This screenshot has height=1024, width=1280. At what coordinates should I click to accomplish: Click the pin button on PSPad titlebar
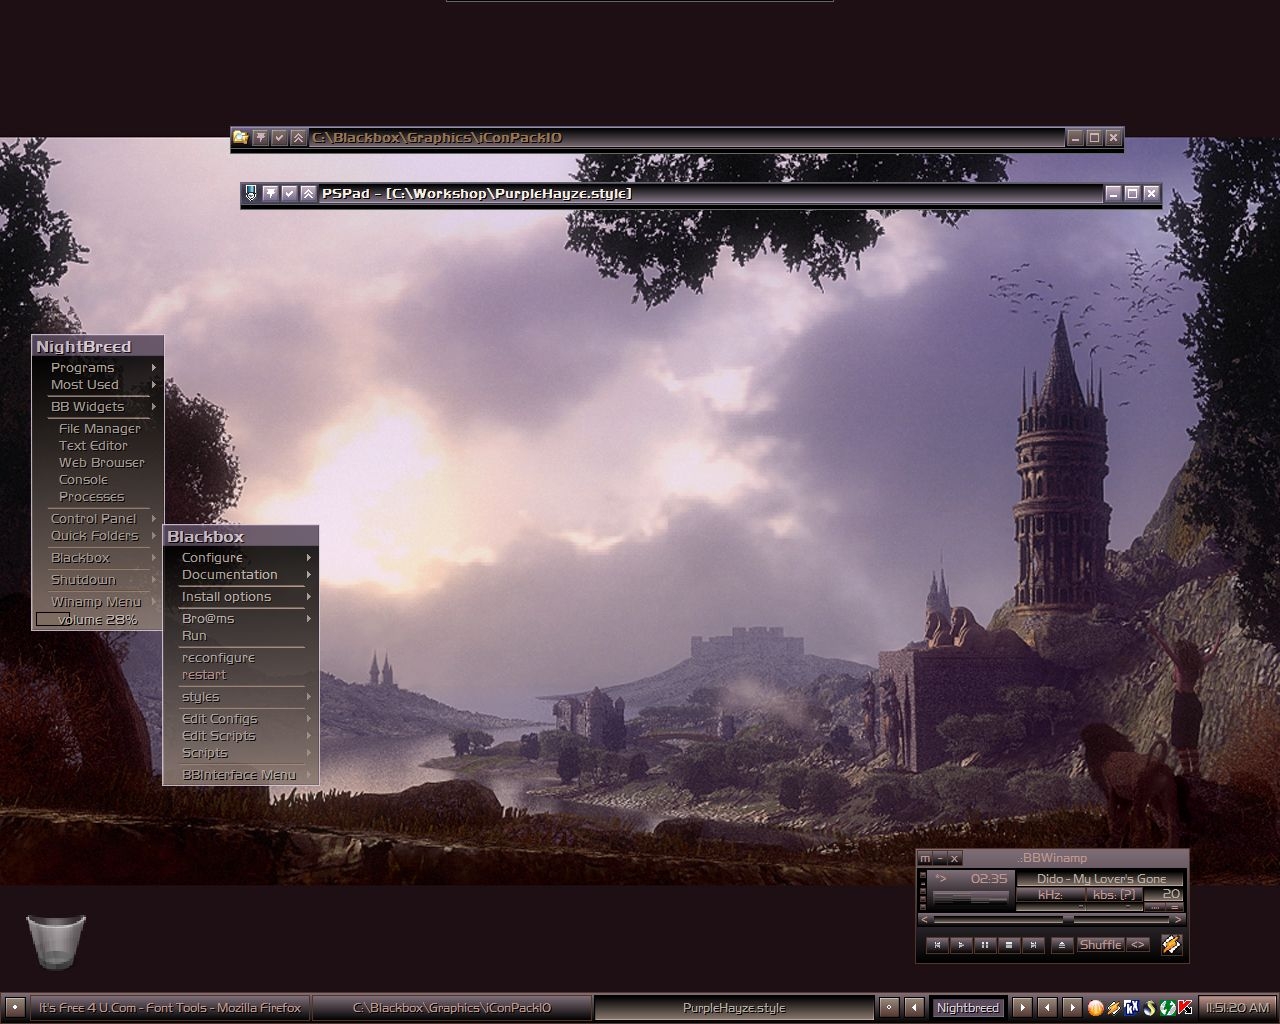click(x=270, y=194)
